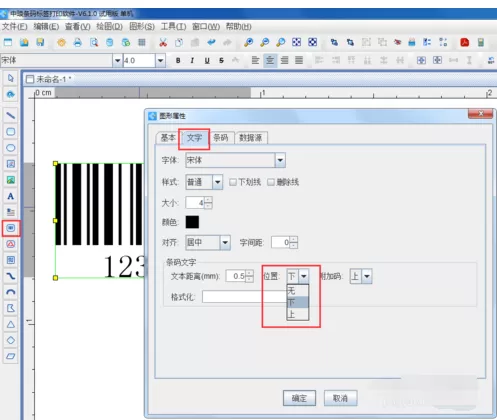Click the red PDF export icon

[464, 42]
